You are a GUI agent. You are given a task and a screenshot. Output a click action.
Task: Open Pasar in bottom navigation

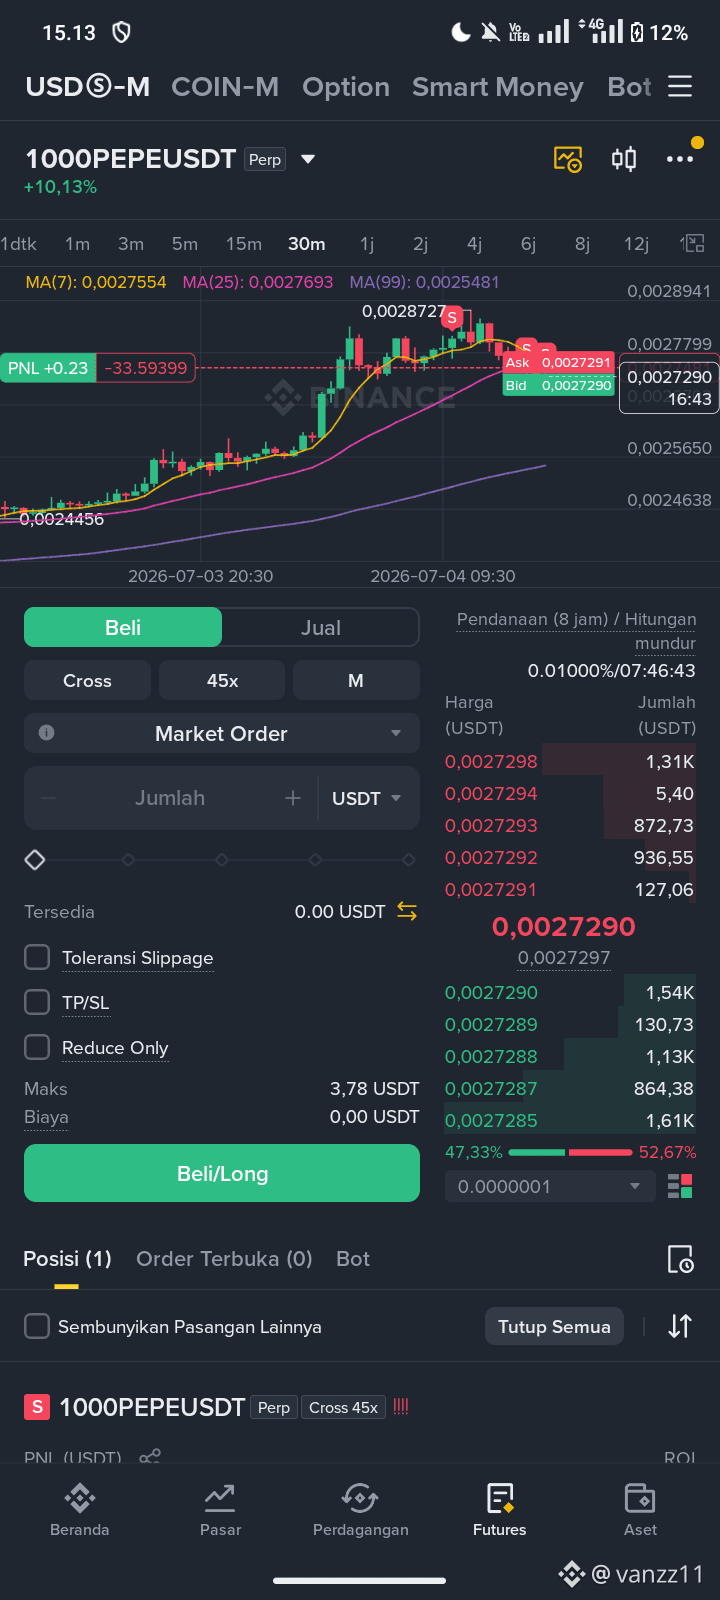click(x=220, y=1510)
